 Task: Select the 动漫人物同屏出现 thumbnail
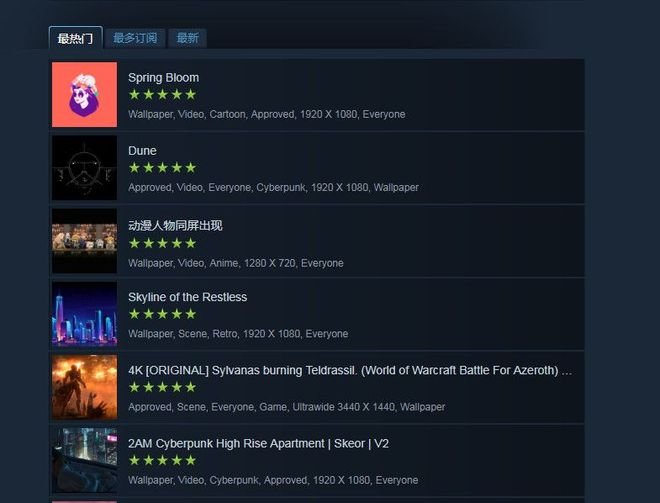coord(85,241)
